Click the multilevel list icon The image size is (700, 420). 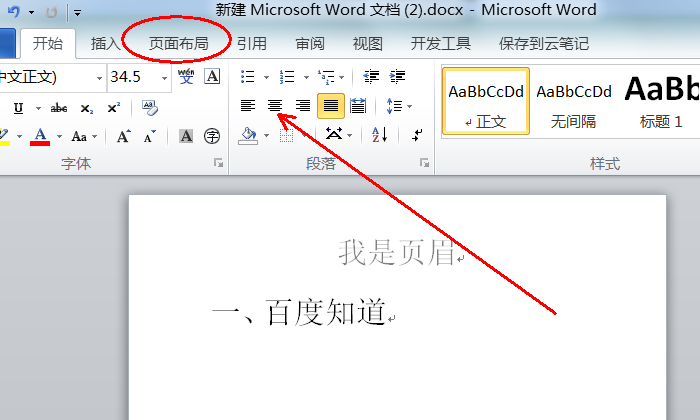[x=326, y=77]
